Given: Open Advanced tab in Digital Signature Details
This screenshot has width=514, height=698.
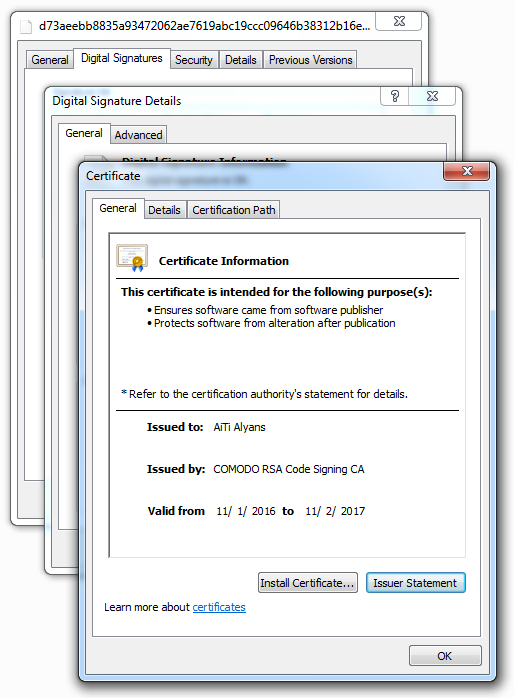Looking at the screenshot, I should [x=138, y=135].
